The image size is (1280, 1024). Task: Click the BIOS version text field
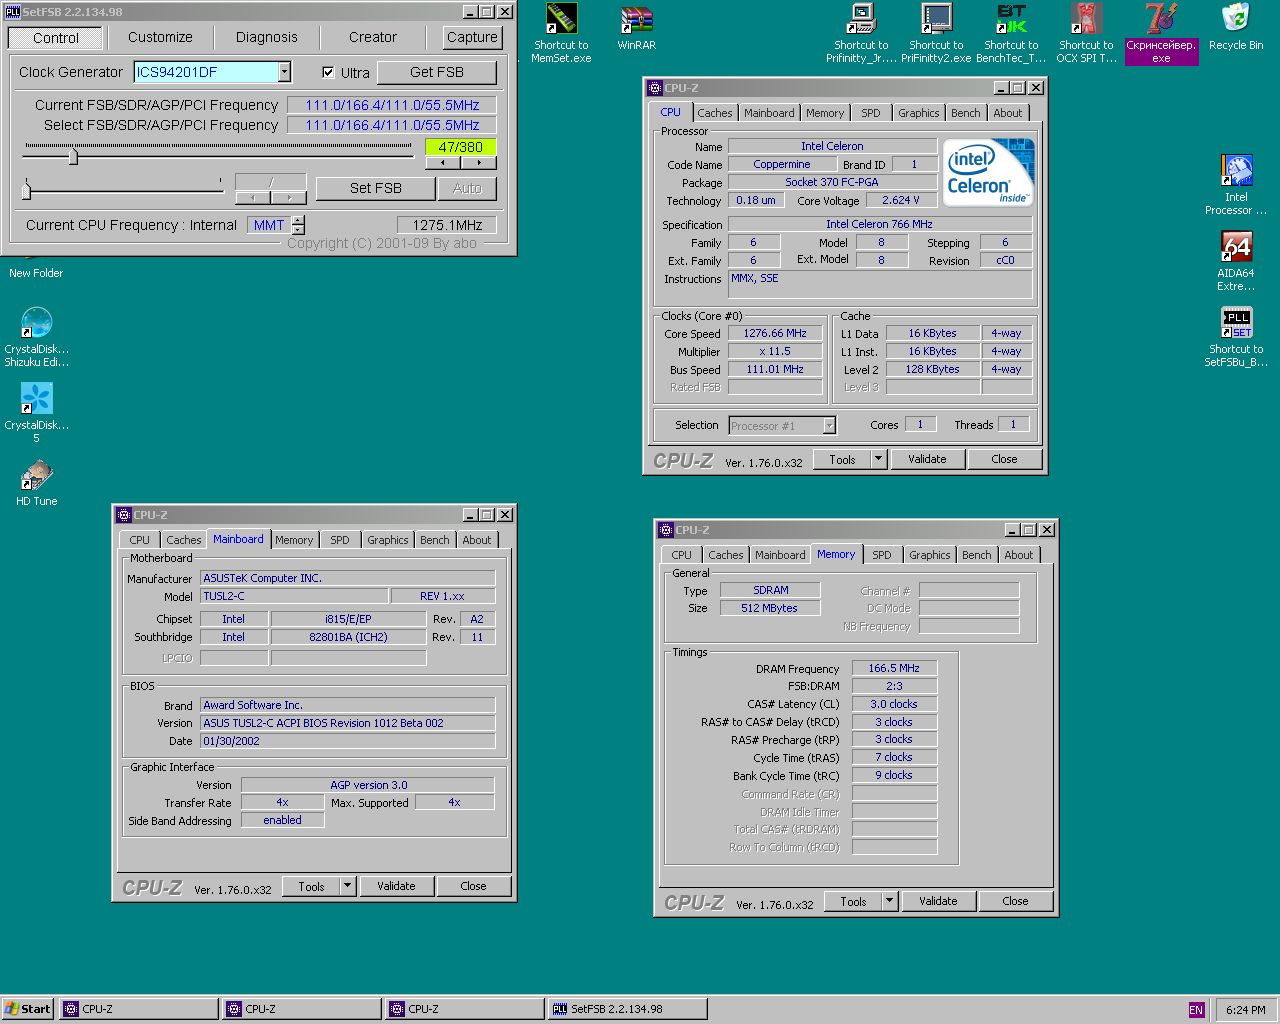click(347, 723)
